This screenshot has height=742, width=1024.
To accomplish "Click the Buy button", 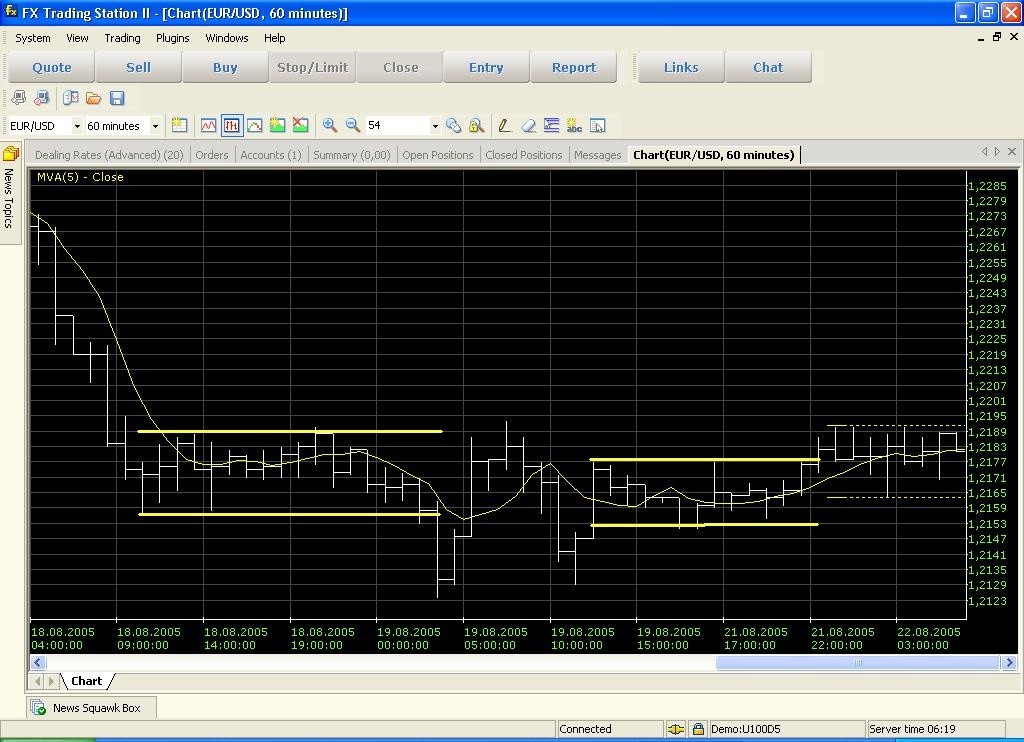I will coord(225,67).
